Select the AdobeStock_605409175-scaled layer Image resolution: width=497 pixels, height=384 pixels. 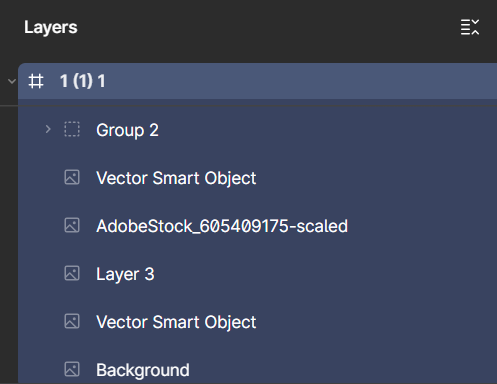coord(257,225)
